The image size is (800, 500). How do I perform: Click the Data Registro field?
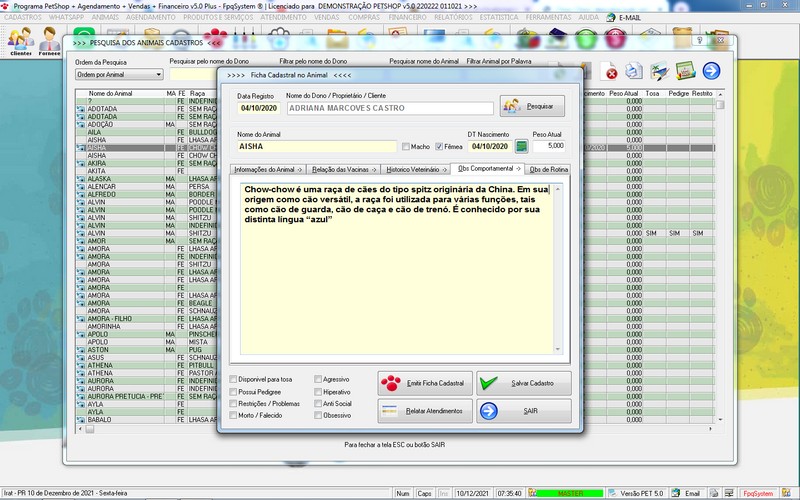pyautogui.click(x=259, y=108)
